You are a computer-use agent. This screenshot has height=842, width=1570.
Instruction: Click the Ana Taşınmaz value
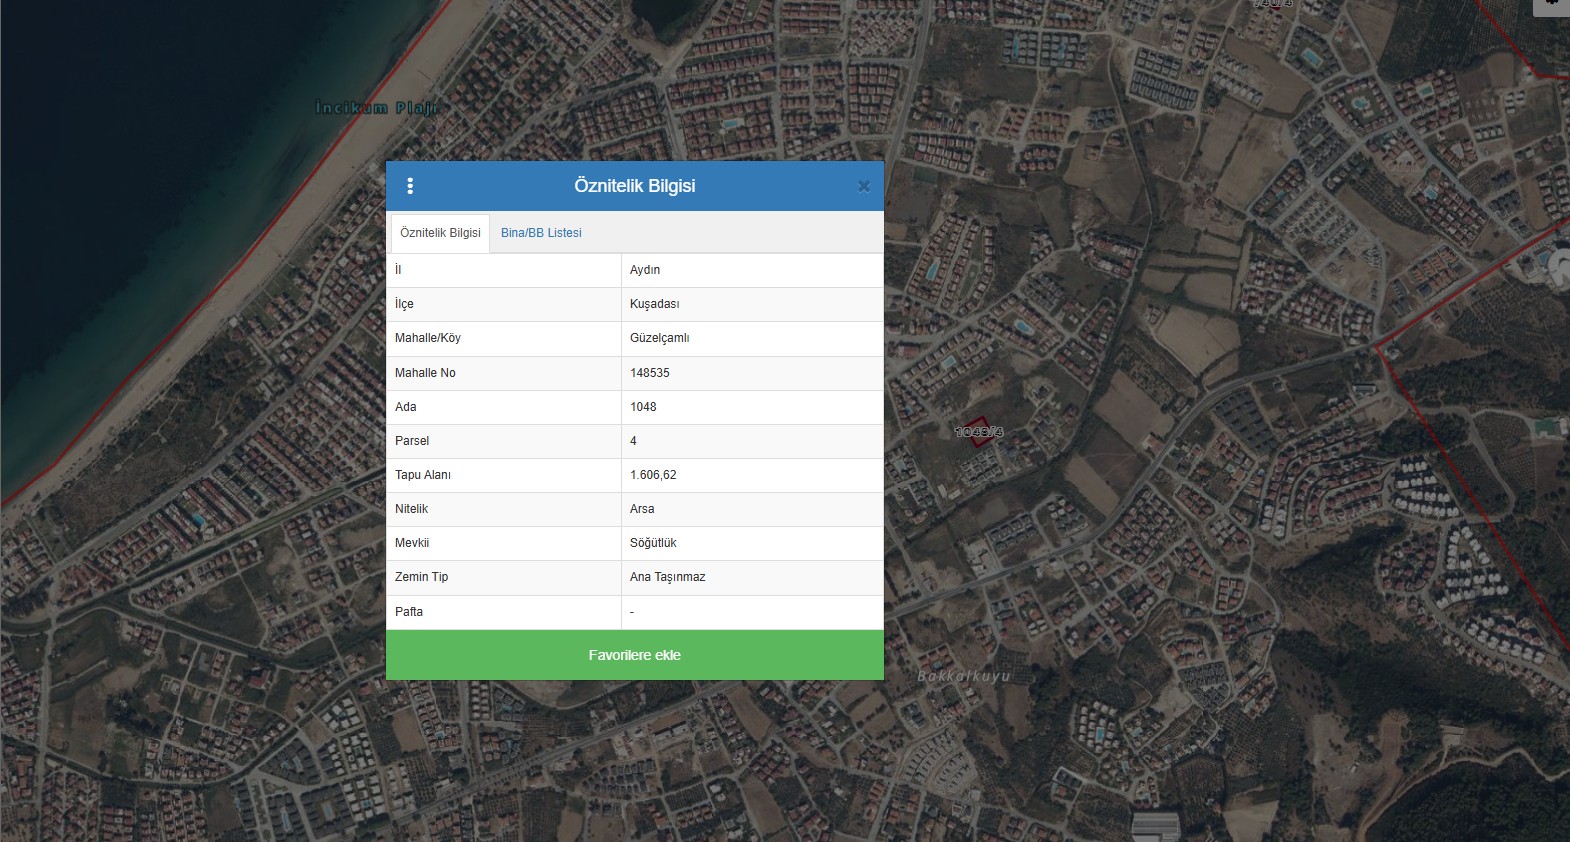[667, 577]
